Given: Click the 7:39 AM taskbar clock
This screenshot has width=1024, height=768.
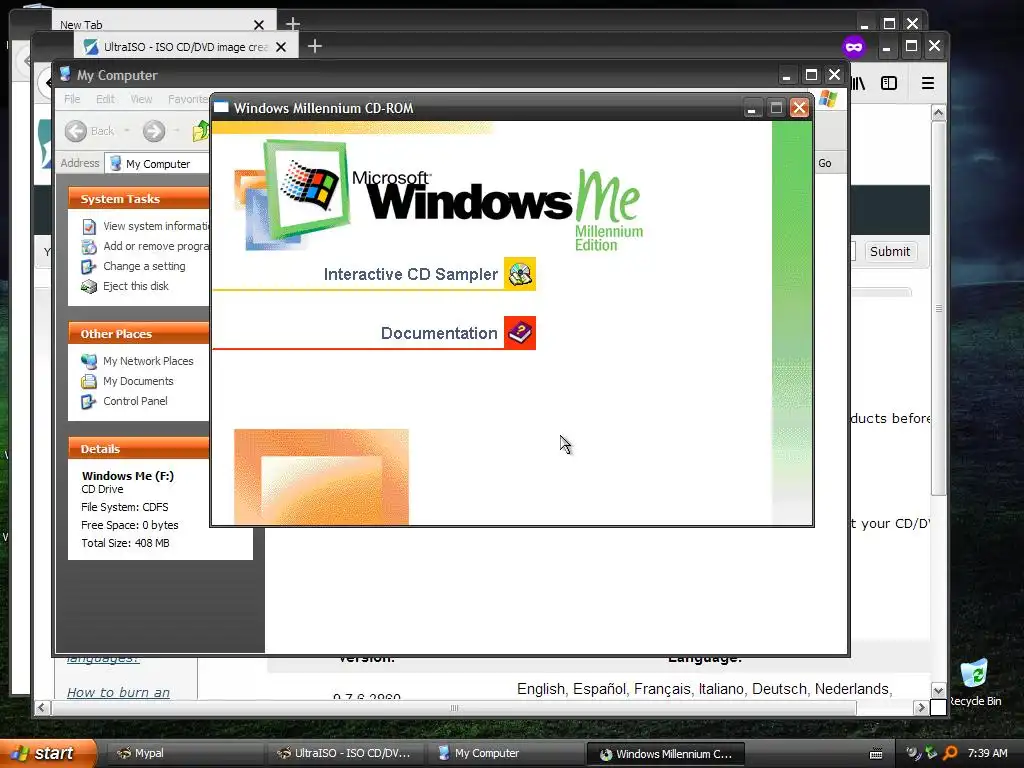Looking at the screenshot, I should [987, 753].
